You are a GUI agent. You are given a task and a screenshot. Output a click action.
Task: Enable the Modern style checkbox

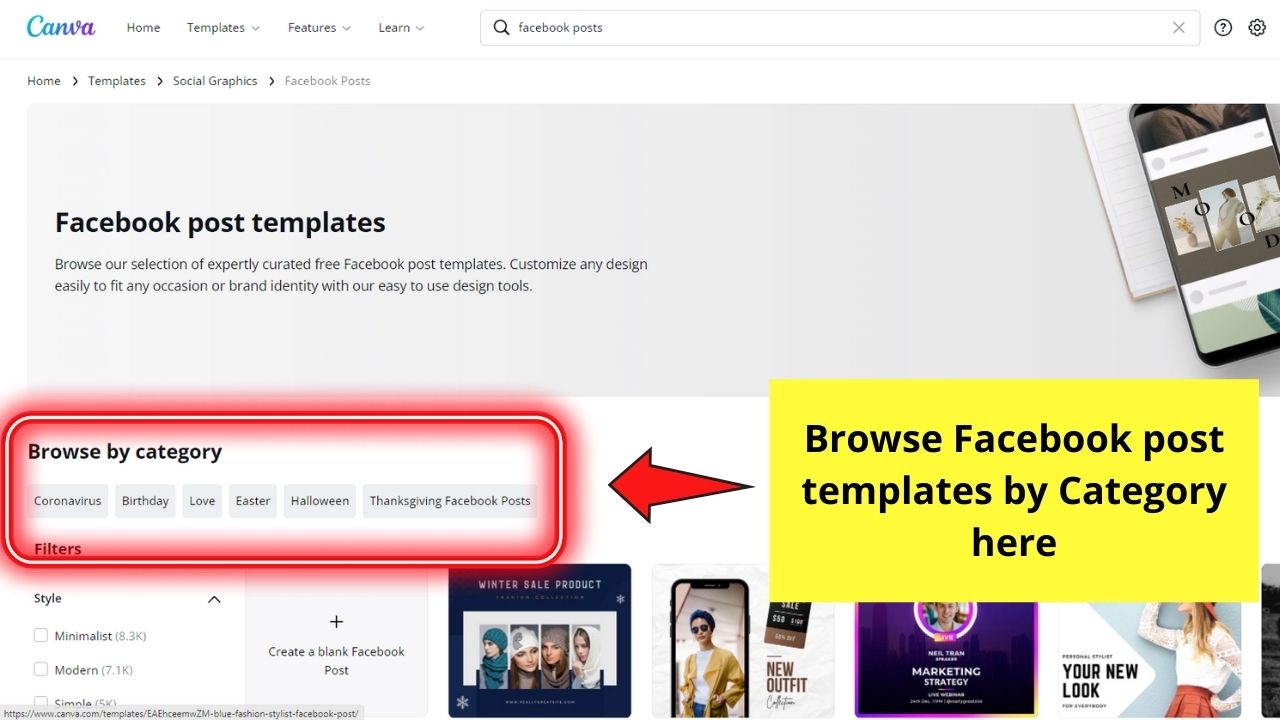[41, 669]
